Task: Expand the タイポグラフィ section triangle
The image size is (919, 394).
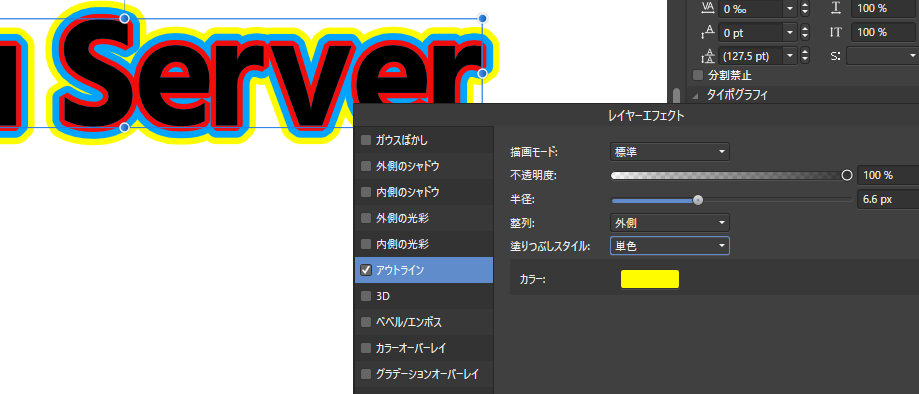Action: coord(696,95)
